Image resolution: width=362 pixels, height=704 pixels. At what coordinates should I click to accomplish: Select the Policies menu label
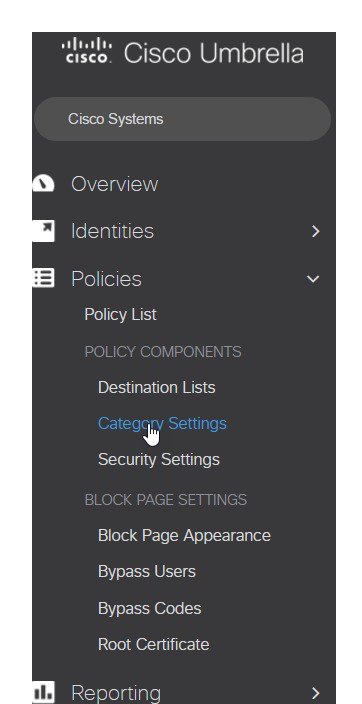coord(106,279)
